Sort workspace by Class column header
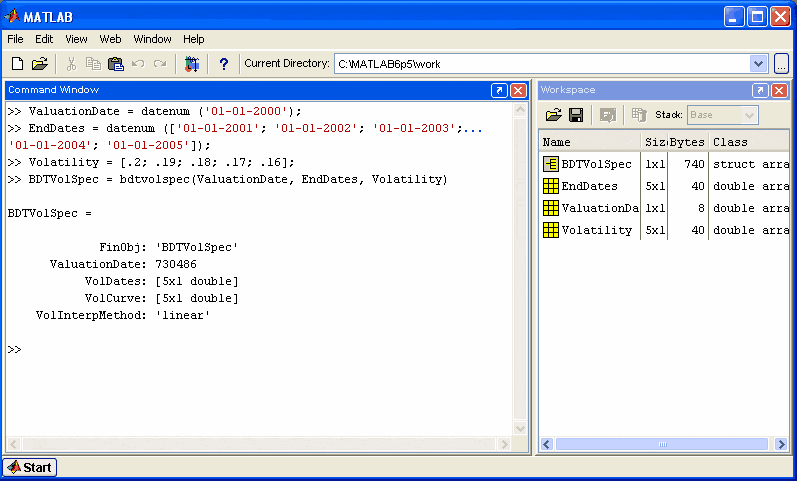Screen dimensions: 797x482 coord(749,142)
